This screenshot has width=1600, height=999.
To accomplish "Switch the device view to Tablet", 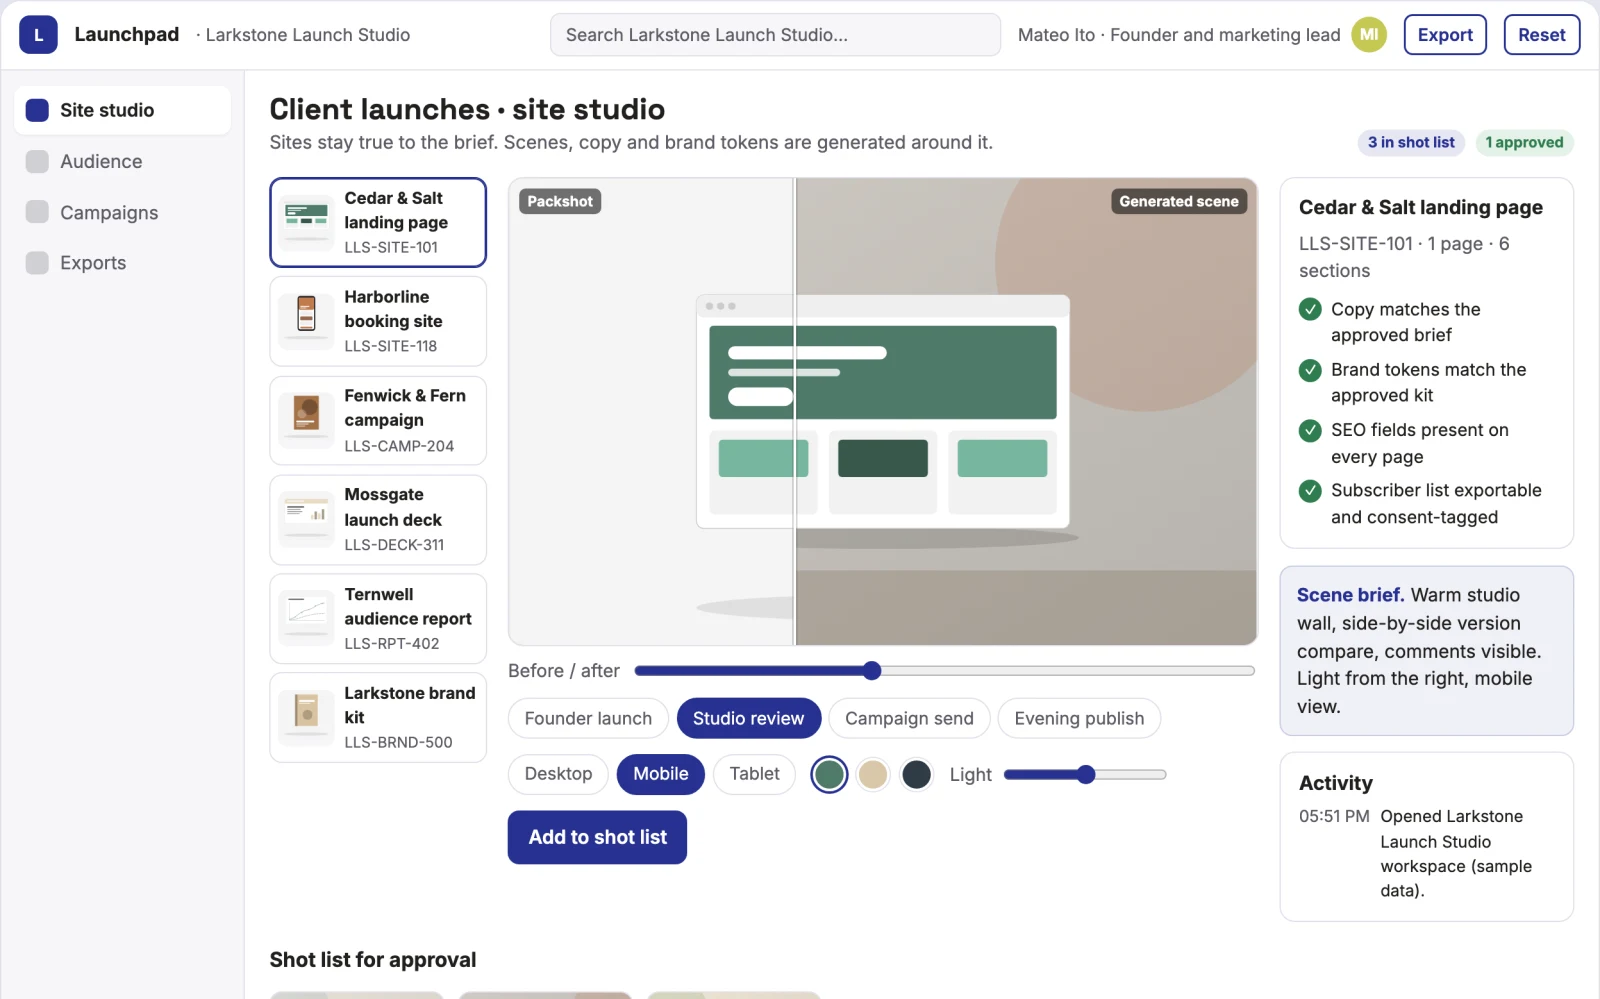I will click(x=754, y=774).
